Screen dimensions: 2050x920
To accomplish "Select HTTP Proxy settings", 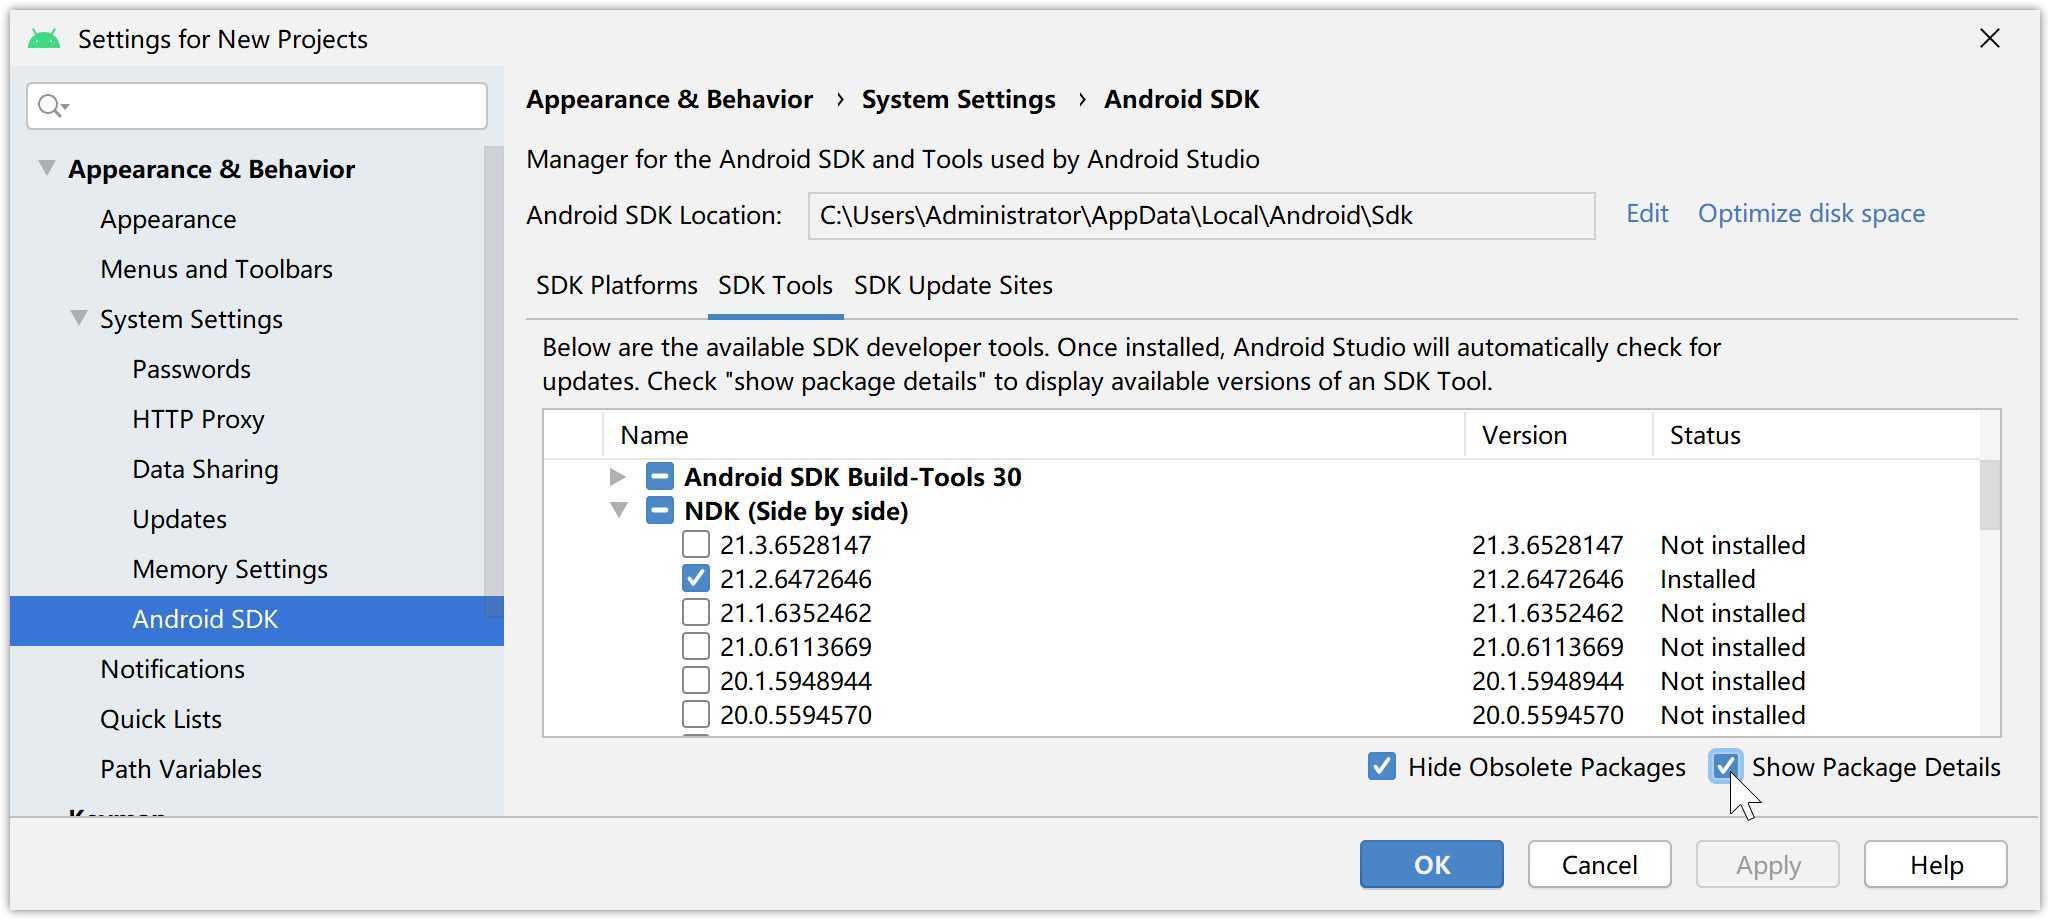I will (198, 419).
